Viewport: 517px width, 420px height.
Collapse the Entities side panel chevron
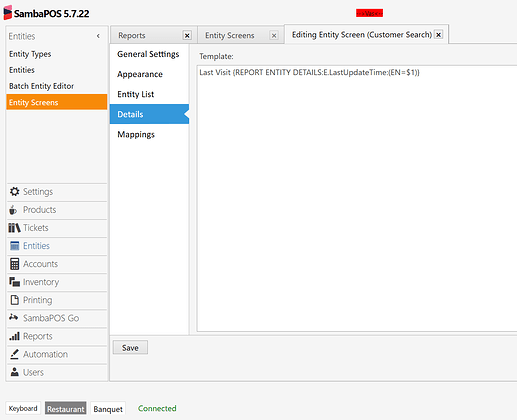tap(98, 36)
